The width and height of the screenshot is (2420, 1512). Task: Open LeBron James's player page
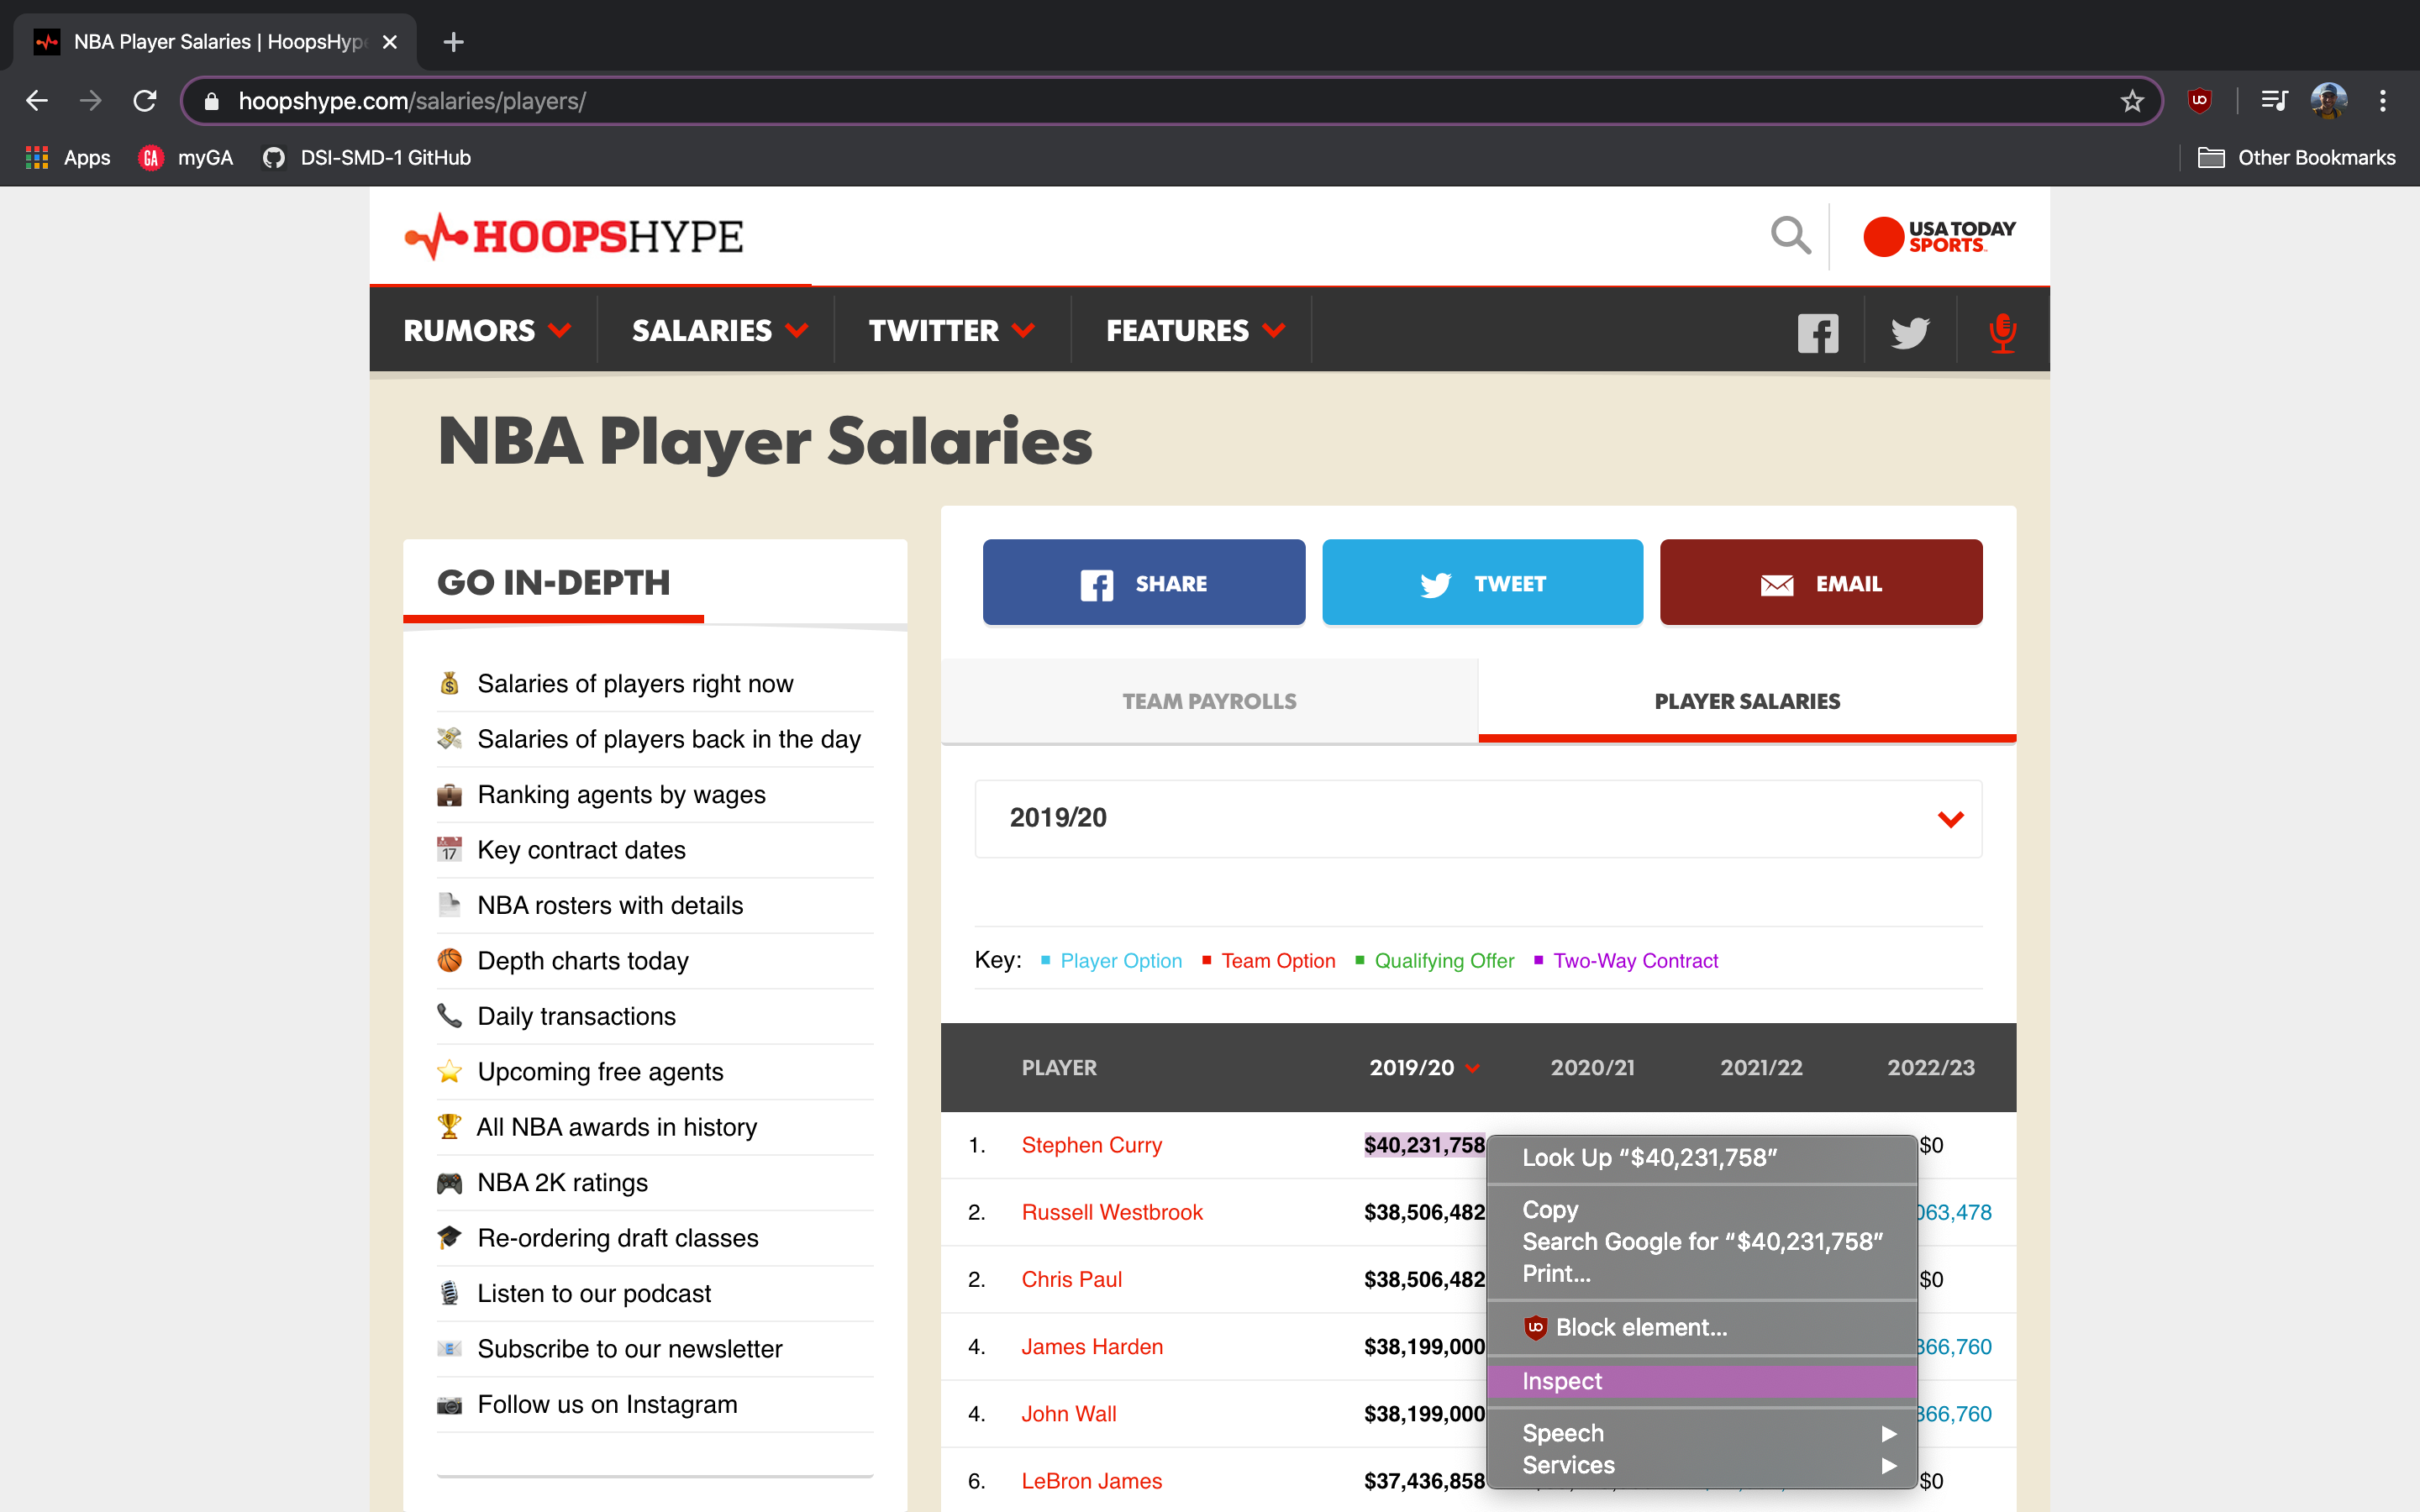[x=1091, y=1480]
